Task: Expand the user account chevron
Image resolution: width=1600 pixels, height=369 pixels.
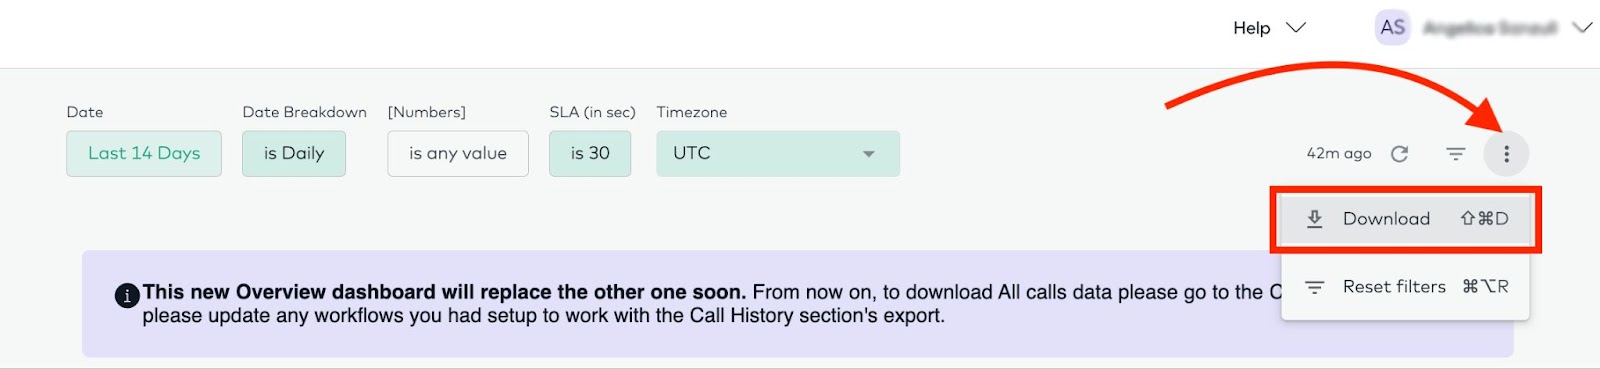Action: coord(1582,28)
